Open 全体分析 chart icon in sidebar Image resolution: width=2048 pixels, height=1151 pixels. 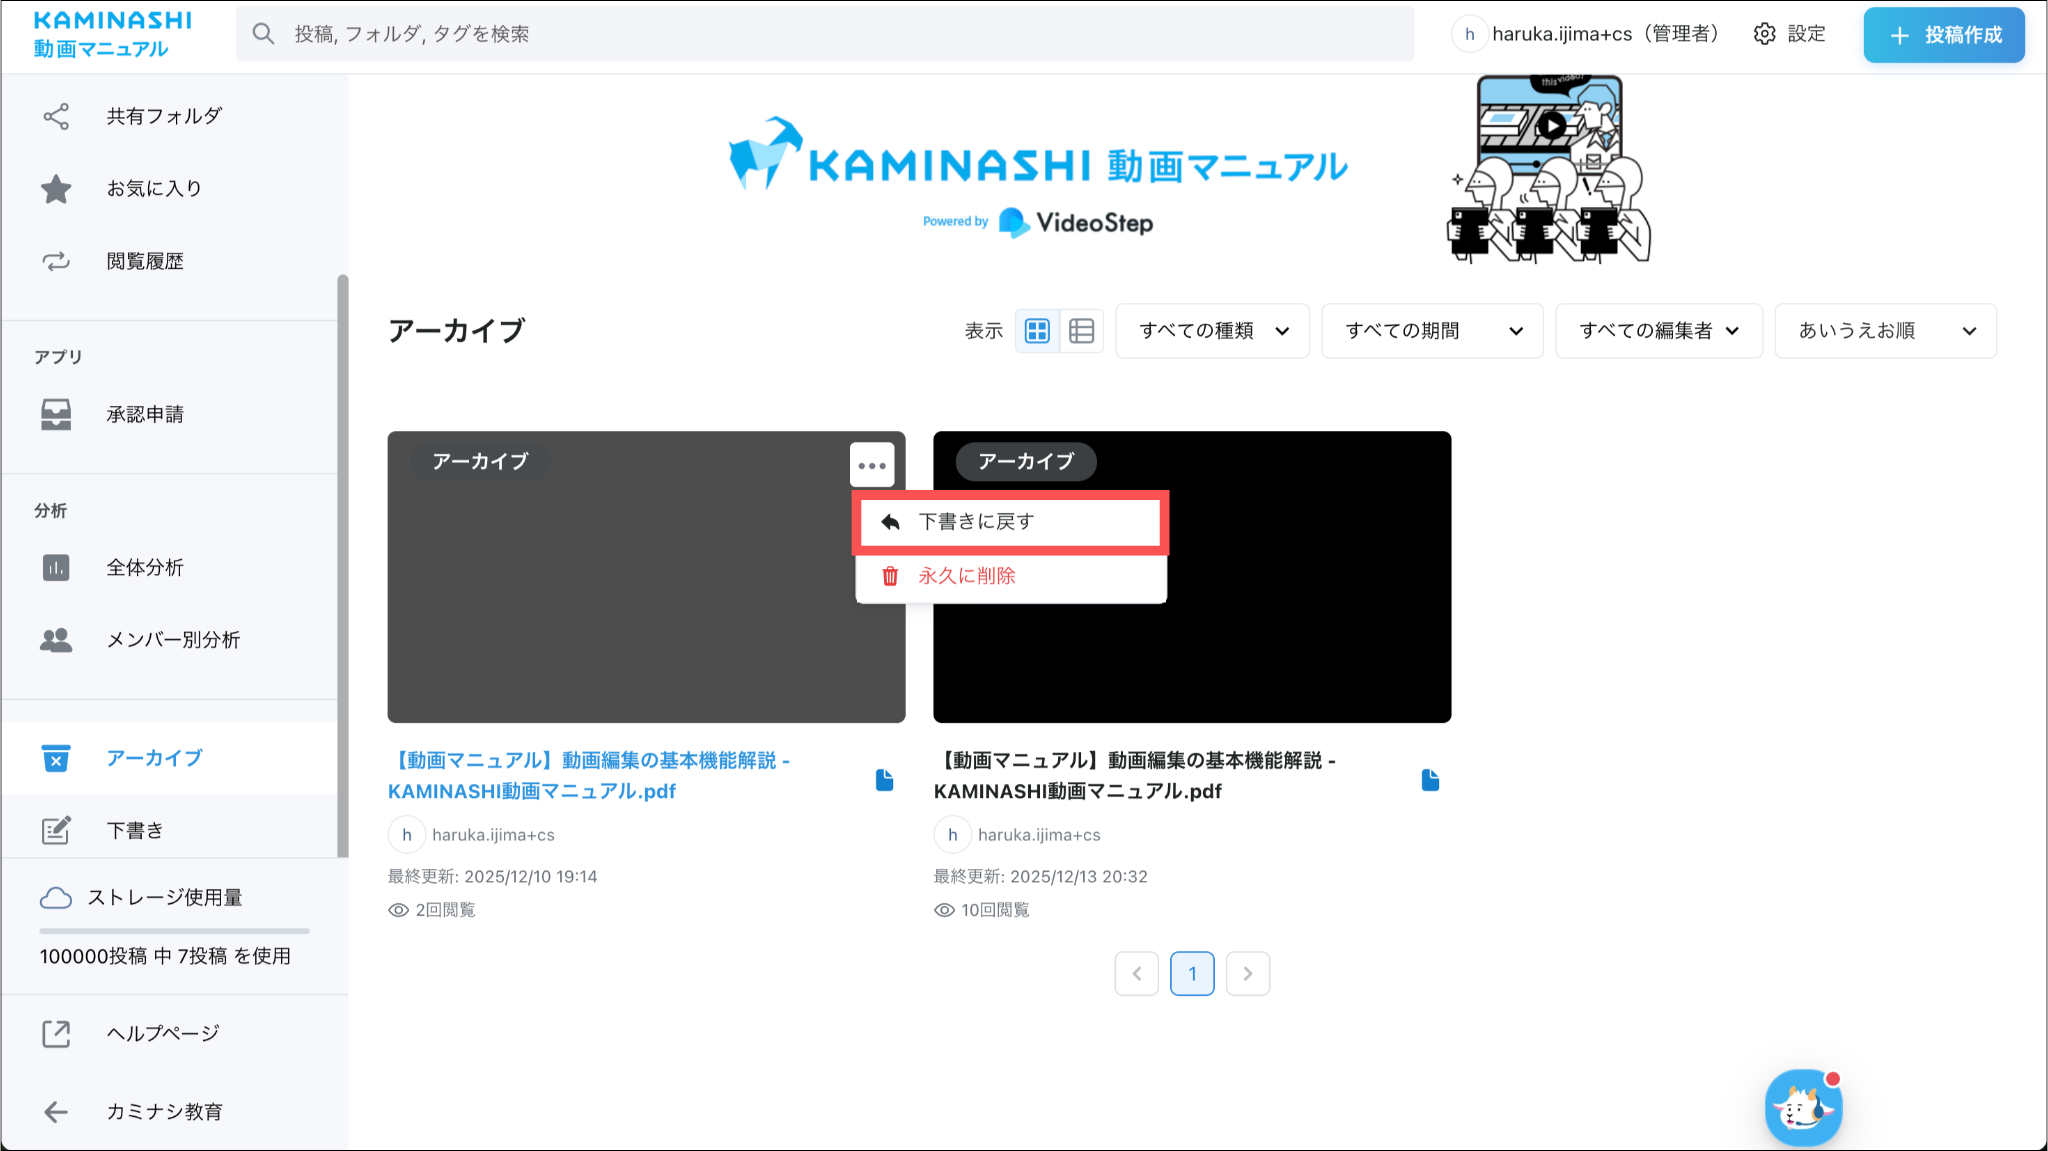(56, 568)
